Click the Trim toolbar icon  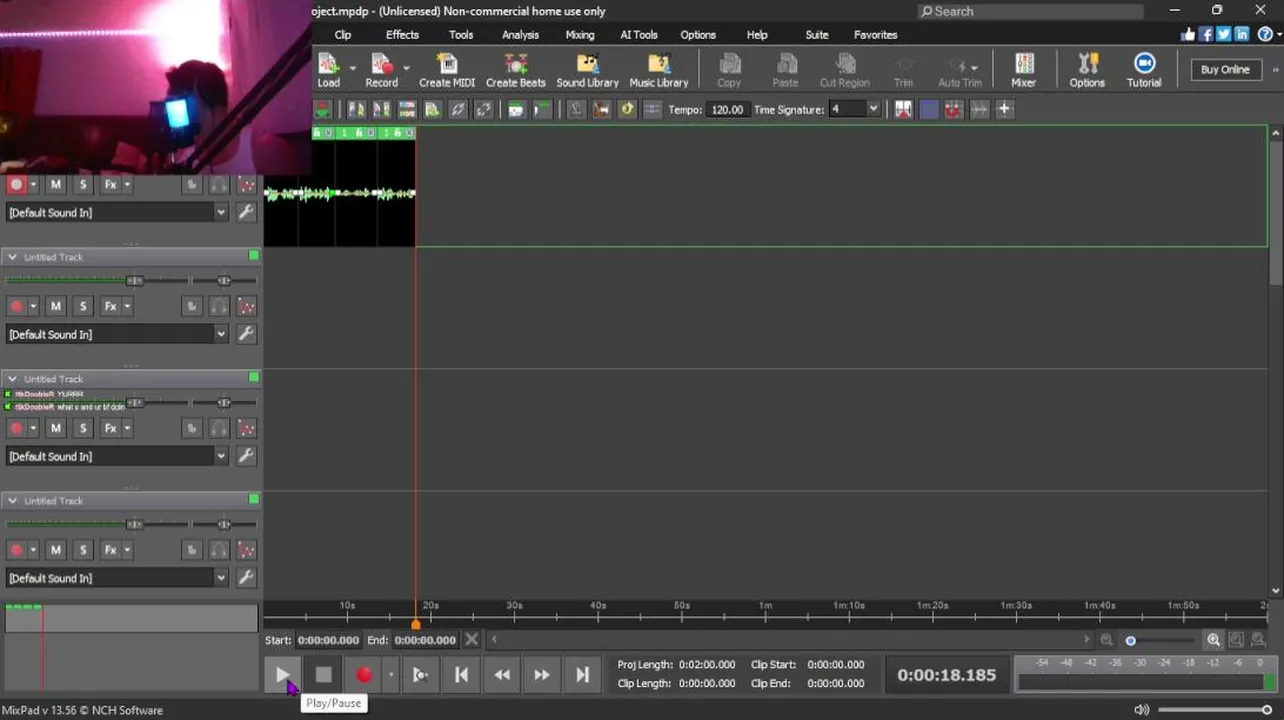(903, 70)
